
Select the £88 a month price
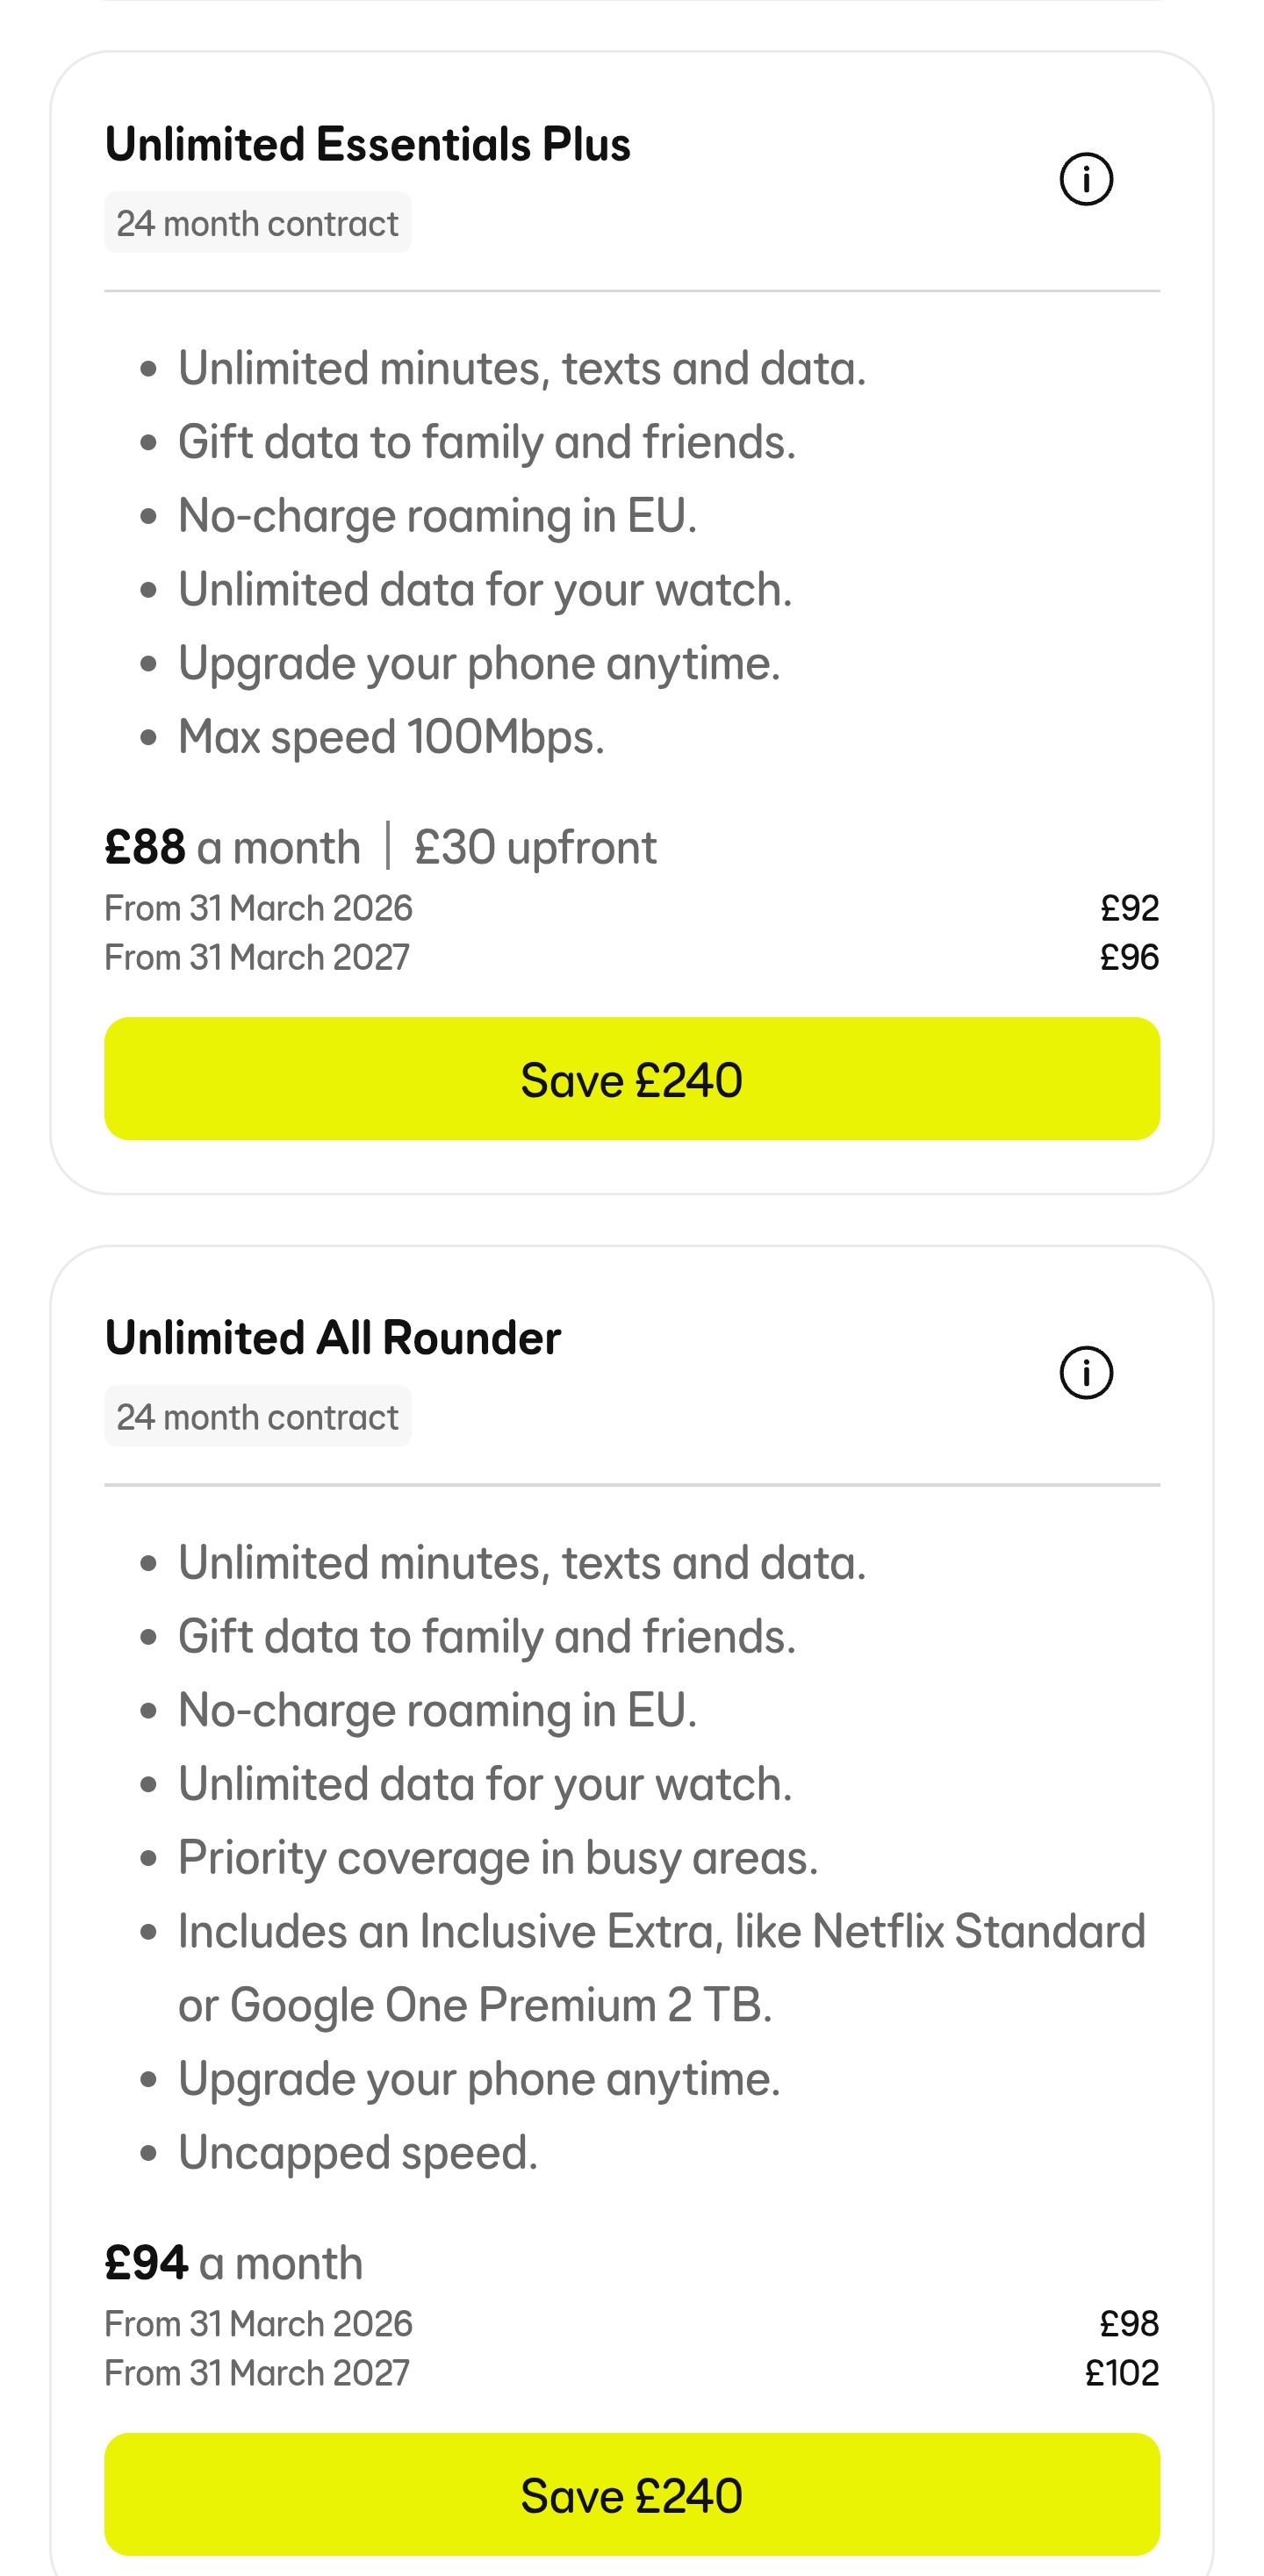[232, 848]
